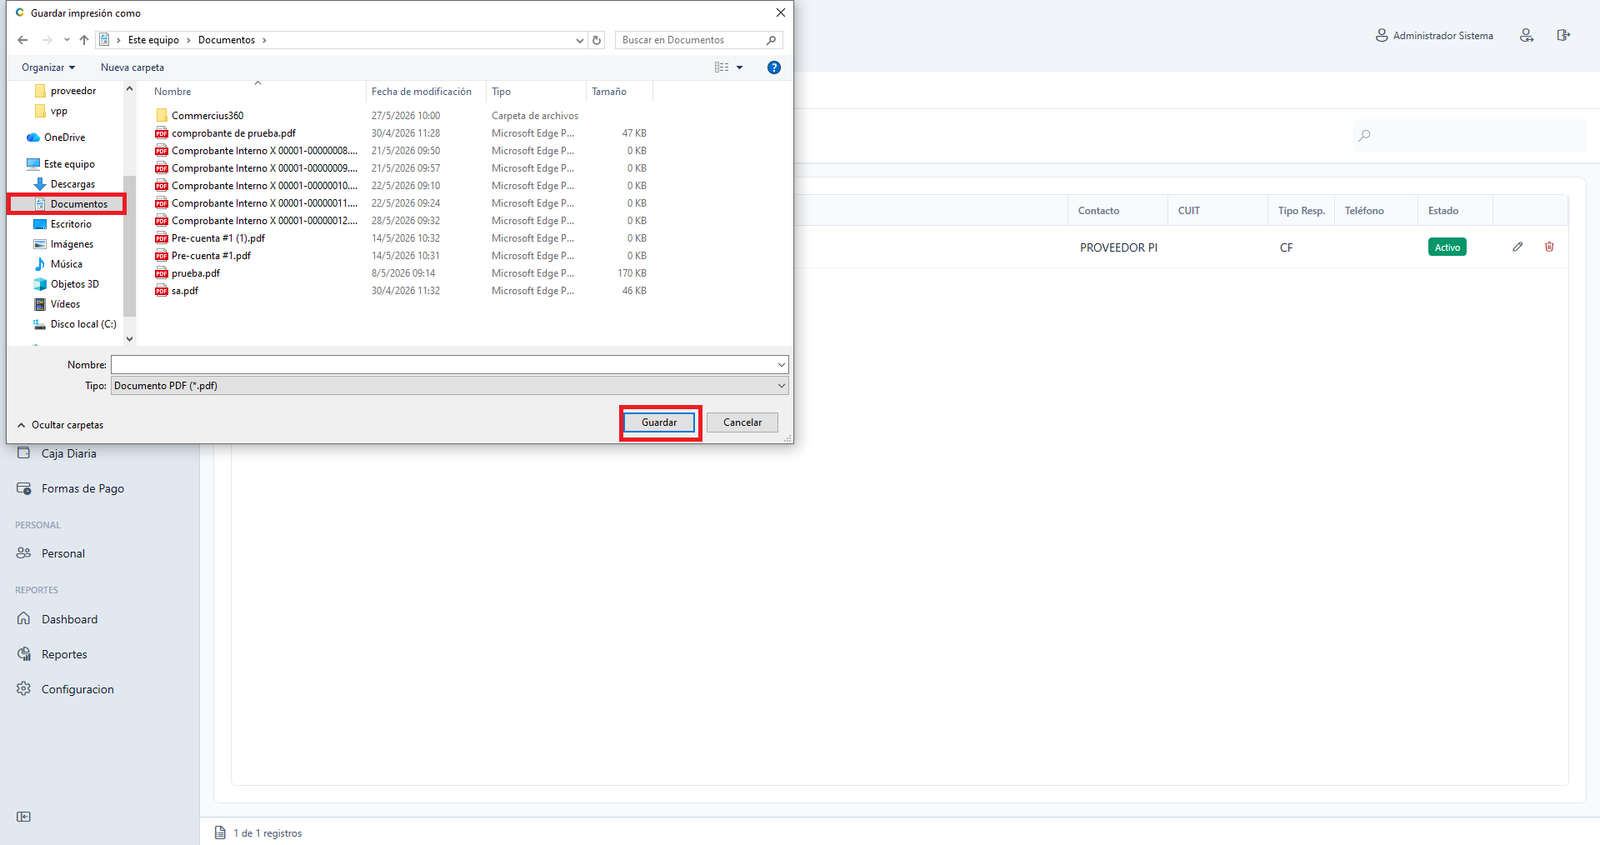The height and width of the screenshot is (845, 1600).
Task: Open Configuracion in the sidebar menu
Action: tap(77, 689)
